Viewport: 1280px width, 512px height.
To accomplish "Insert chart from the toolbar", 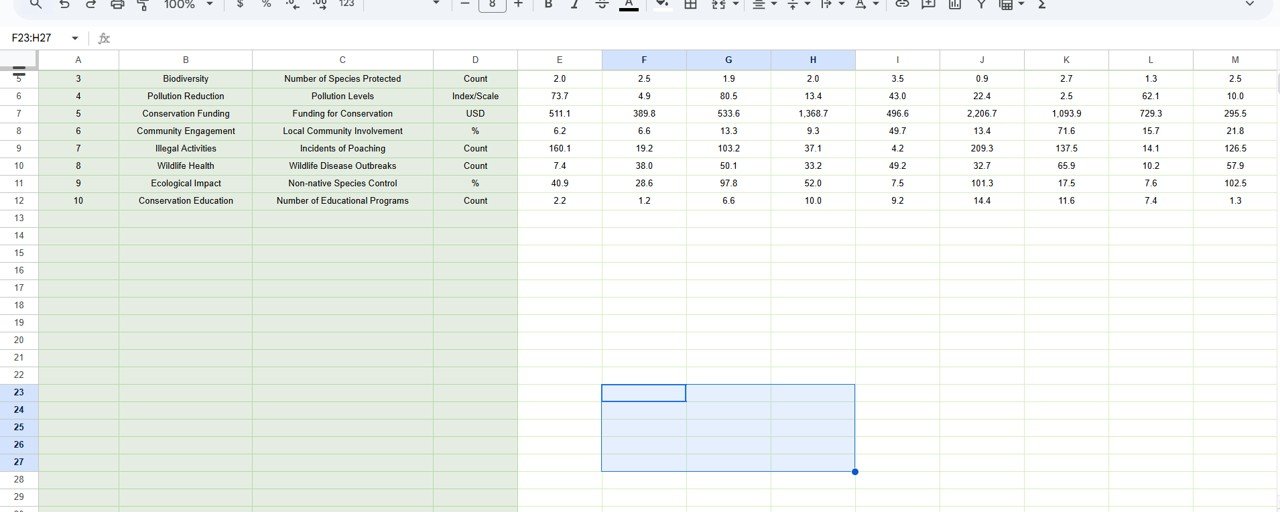I will click(954, 4).
